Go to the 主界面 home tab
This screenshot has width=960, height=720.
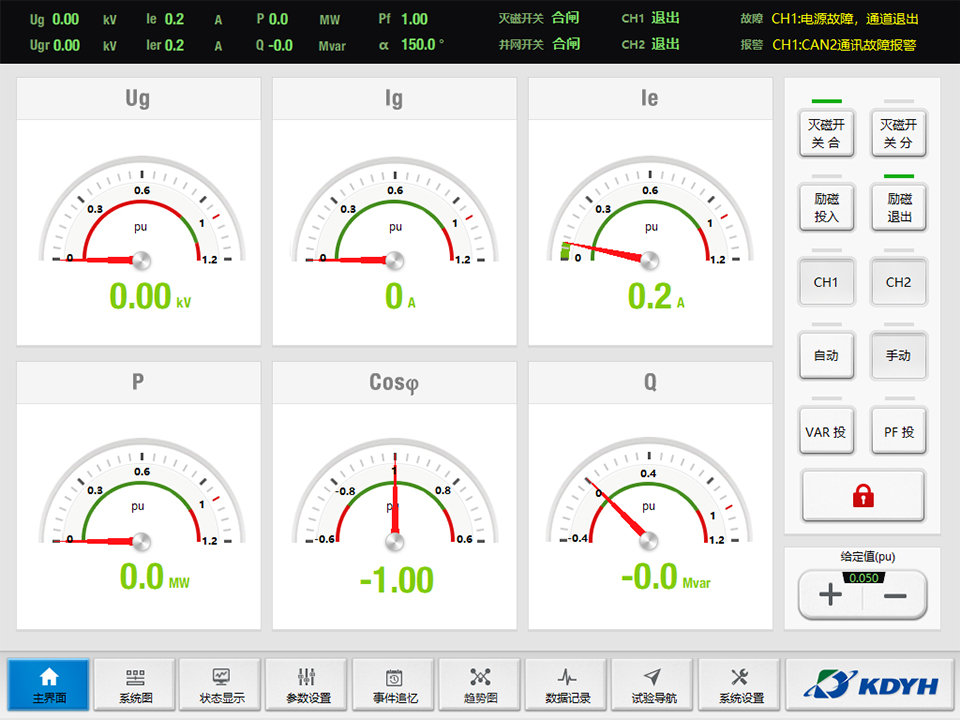pos(48,685)
